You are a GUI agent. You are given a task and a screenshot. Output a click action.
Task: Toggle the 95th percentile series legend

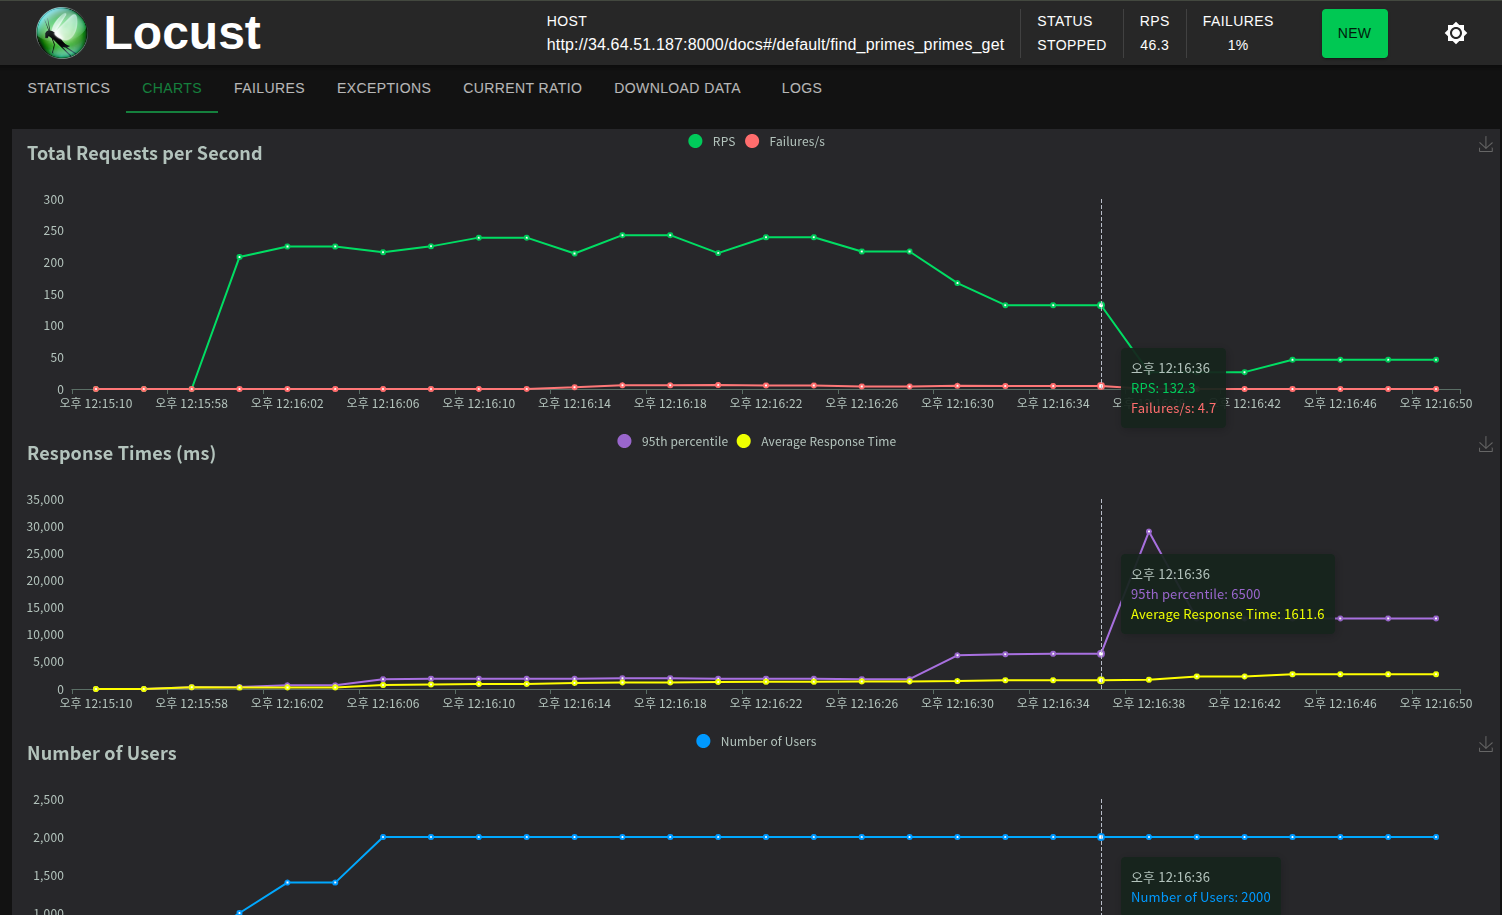click(x=673, y=441)
